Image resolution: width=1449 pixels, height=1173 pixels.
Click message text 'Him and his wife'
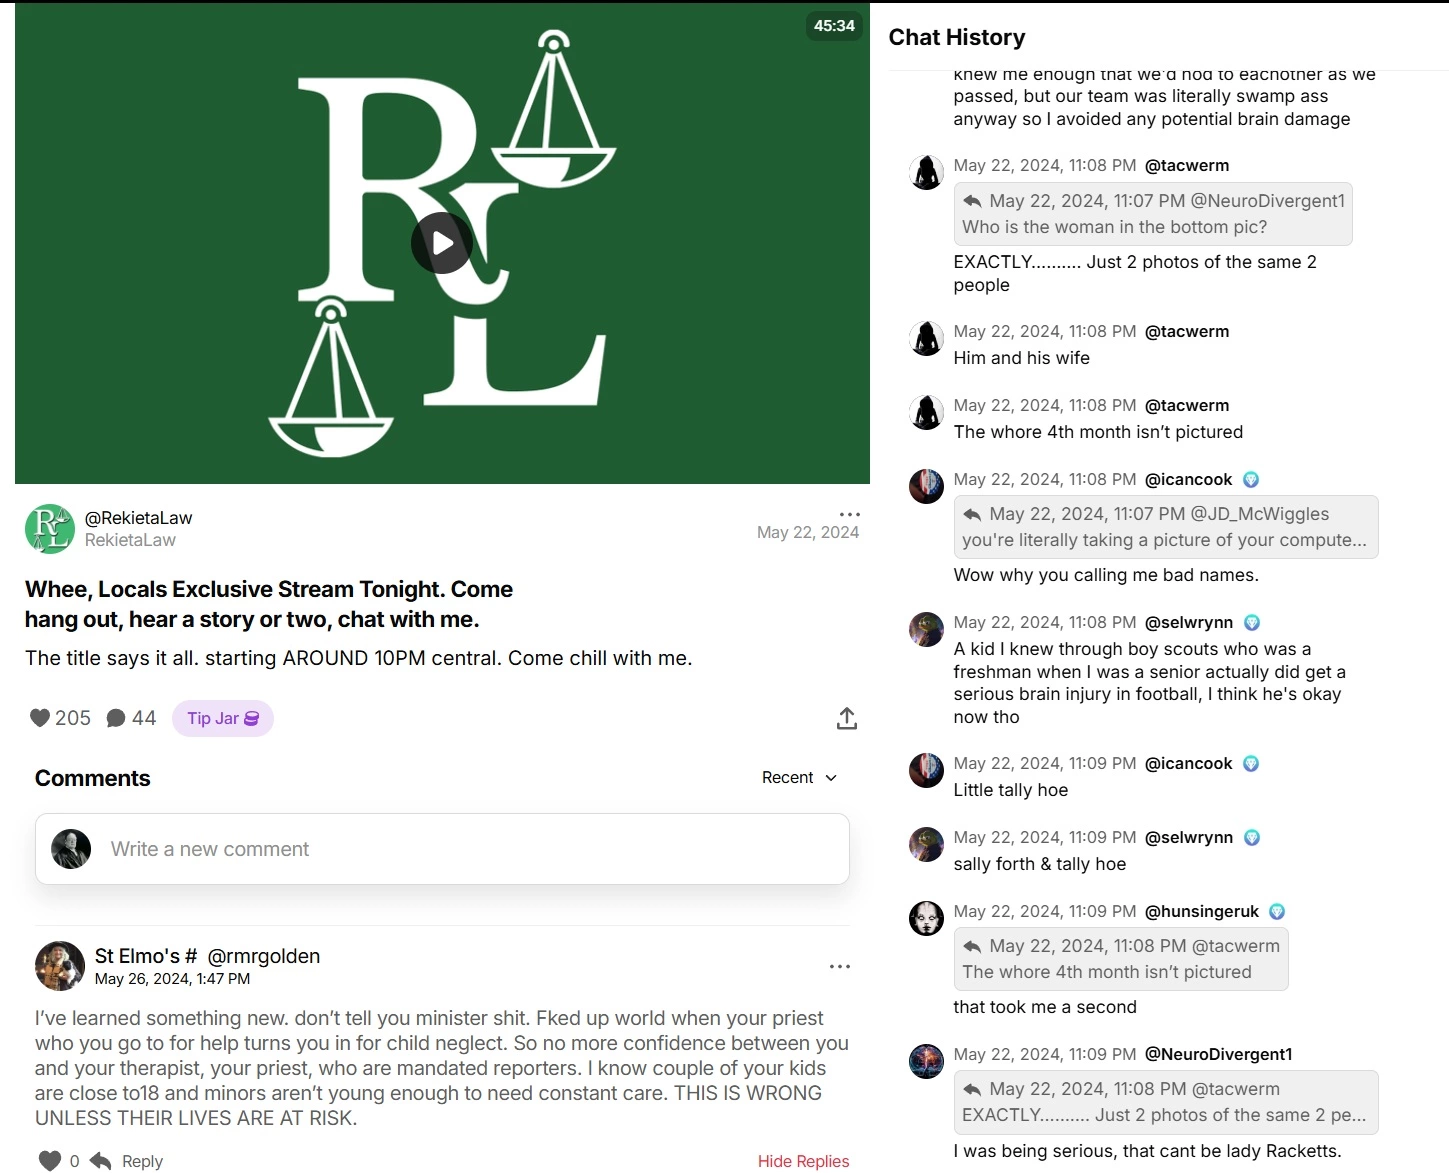click(1021, 358)
